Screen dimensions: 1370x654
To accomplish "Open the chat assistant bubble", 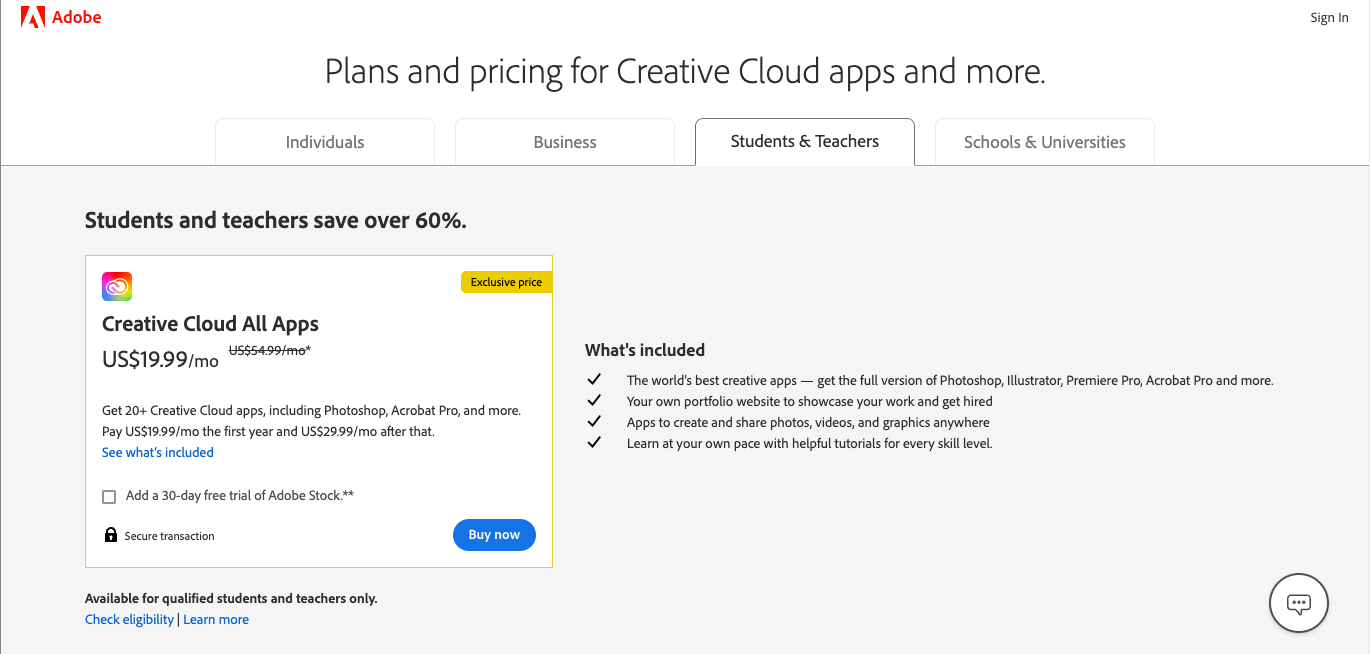I will point(1298,603).
